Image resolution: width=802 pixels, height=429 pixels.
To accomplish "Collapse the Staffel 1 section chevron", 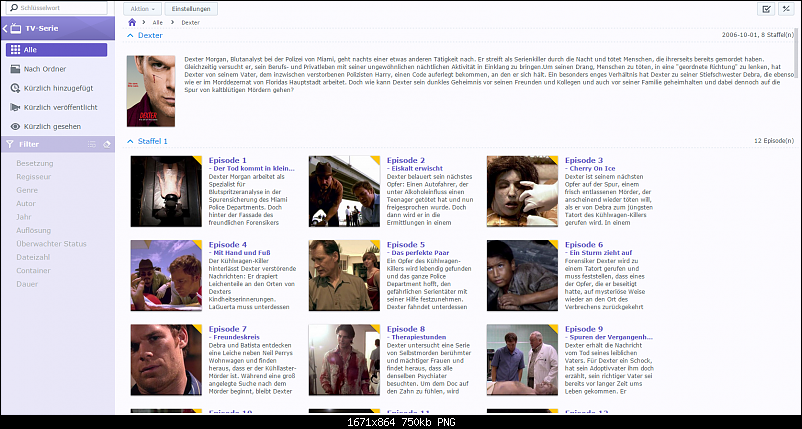I will (x=130, y=141).
